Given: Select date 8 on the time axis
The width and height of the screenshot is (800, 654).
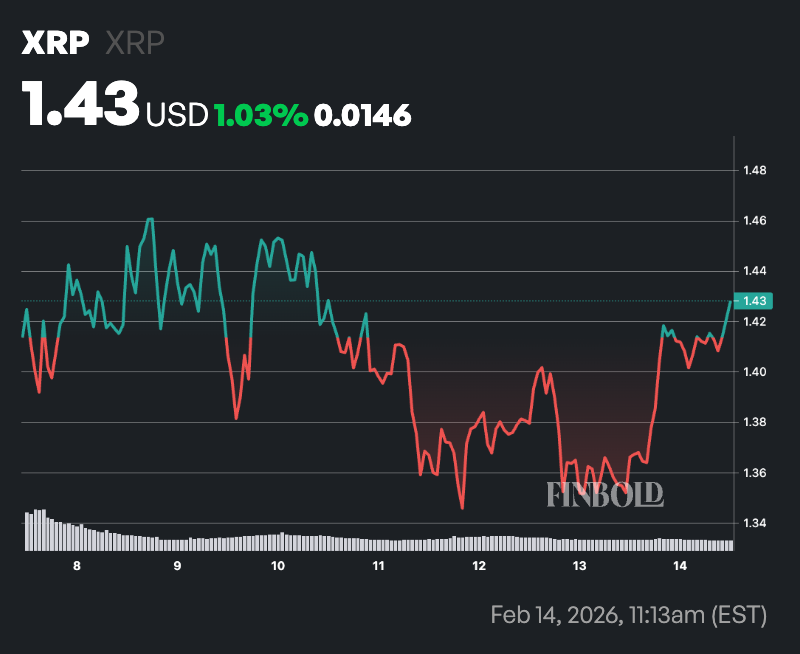Looking at the screenshot, I should point(77,567).
